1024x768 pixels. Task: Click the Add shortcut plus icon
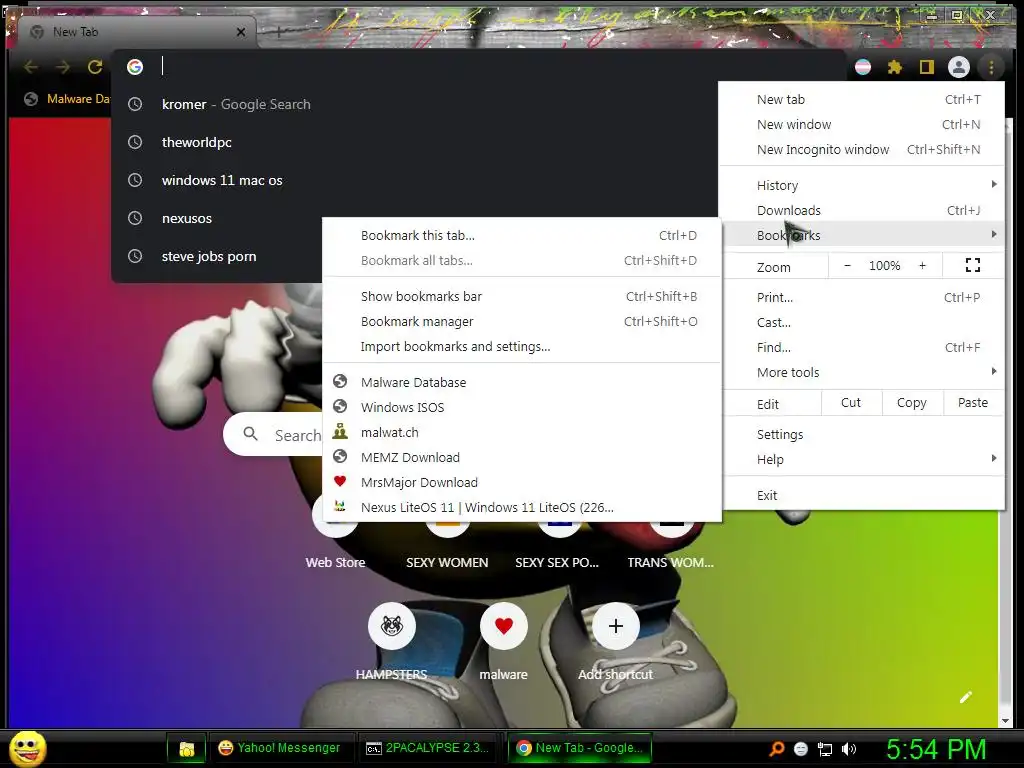(616, 626)
